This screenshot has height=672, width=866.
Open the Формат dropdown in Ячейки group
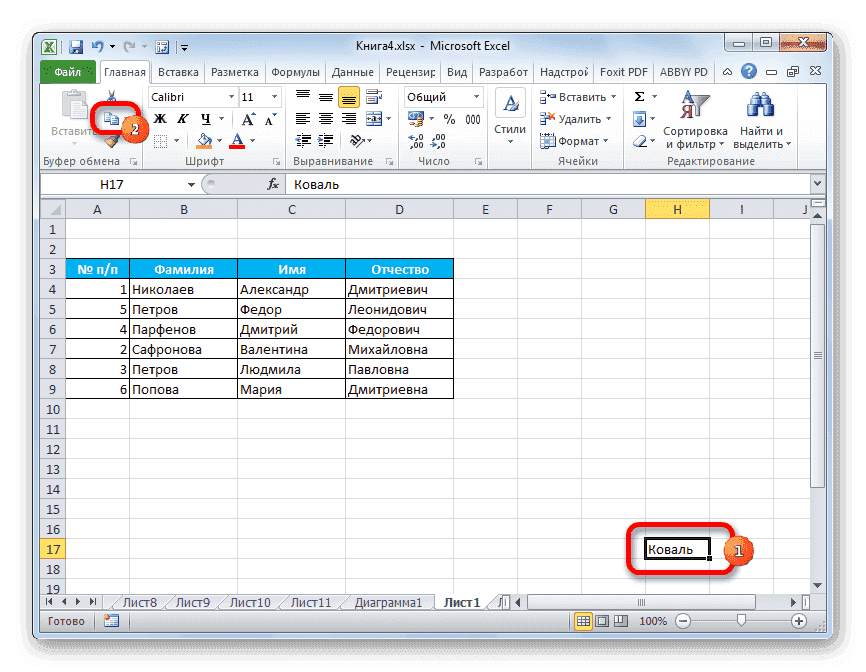(577, 139)
